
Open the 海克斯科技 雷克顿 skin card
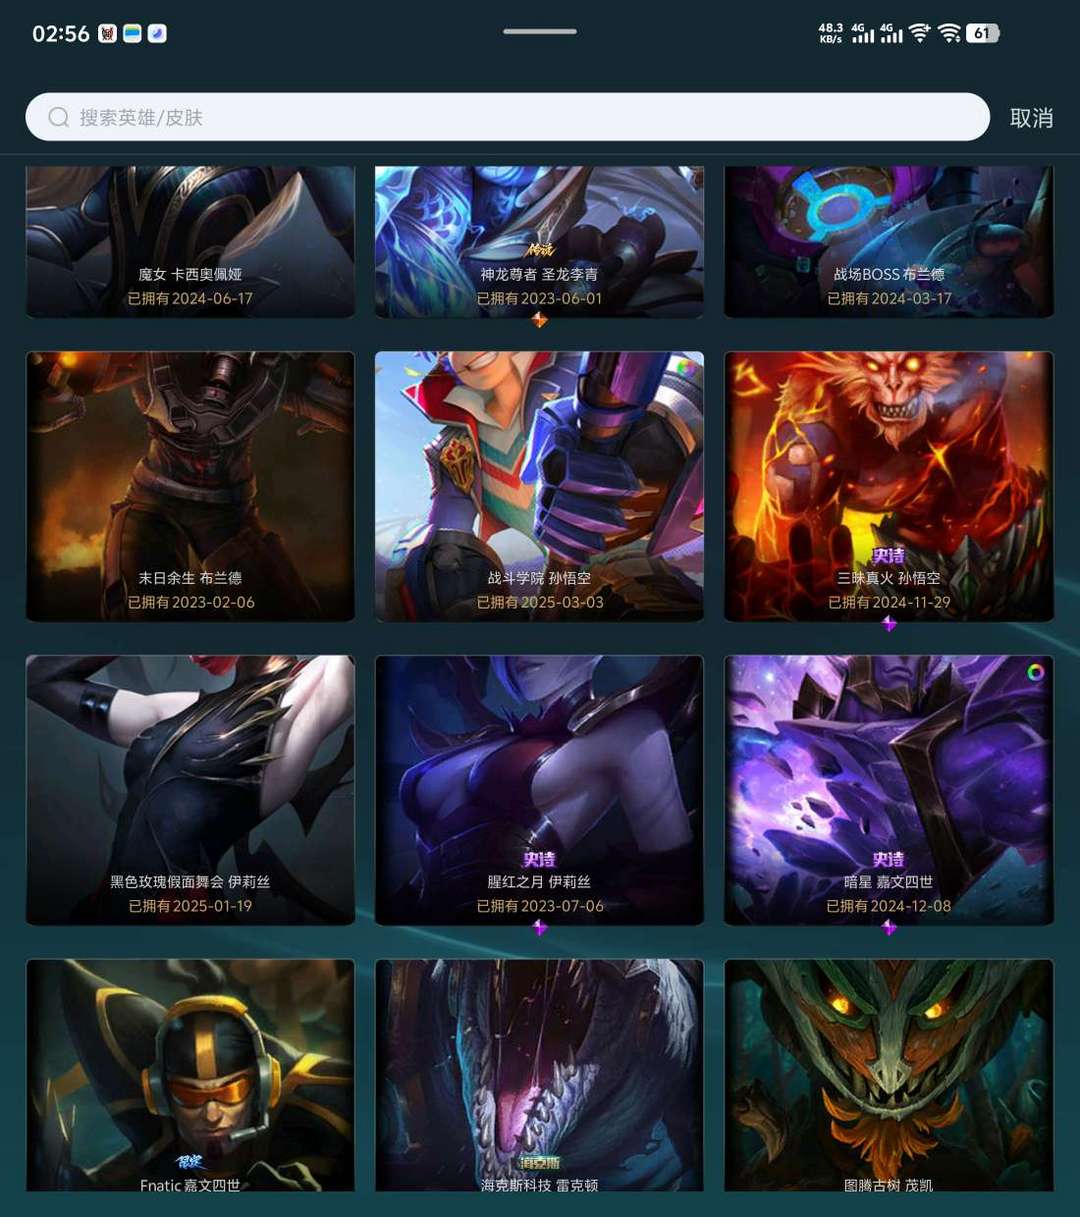point(539,1075)
